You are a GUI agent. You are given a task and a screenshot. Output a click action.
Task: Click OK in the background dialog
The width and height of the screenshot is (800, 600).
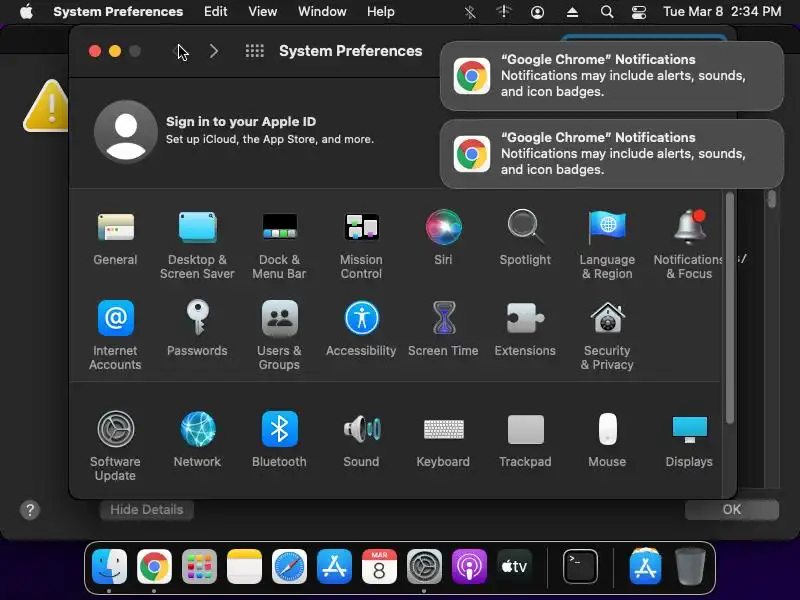pyautogui.click(x=732, y=510)
